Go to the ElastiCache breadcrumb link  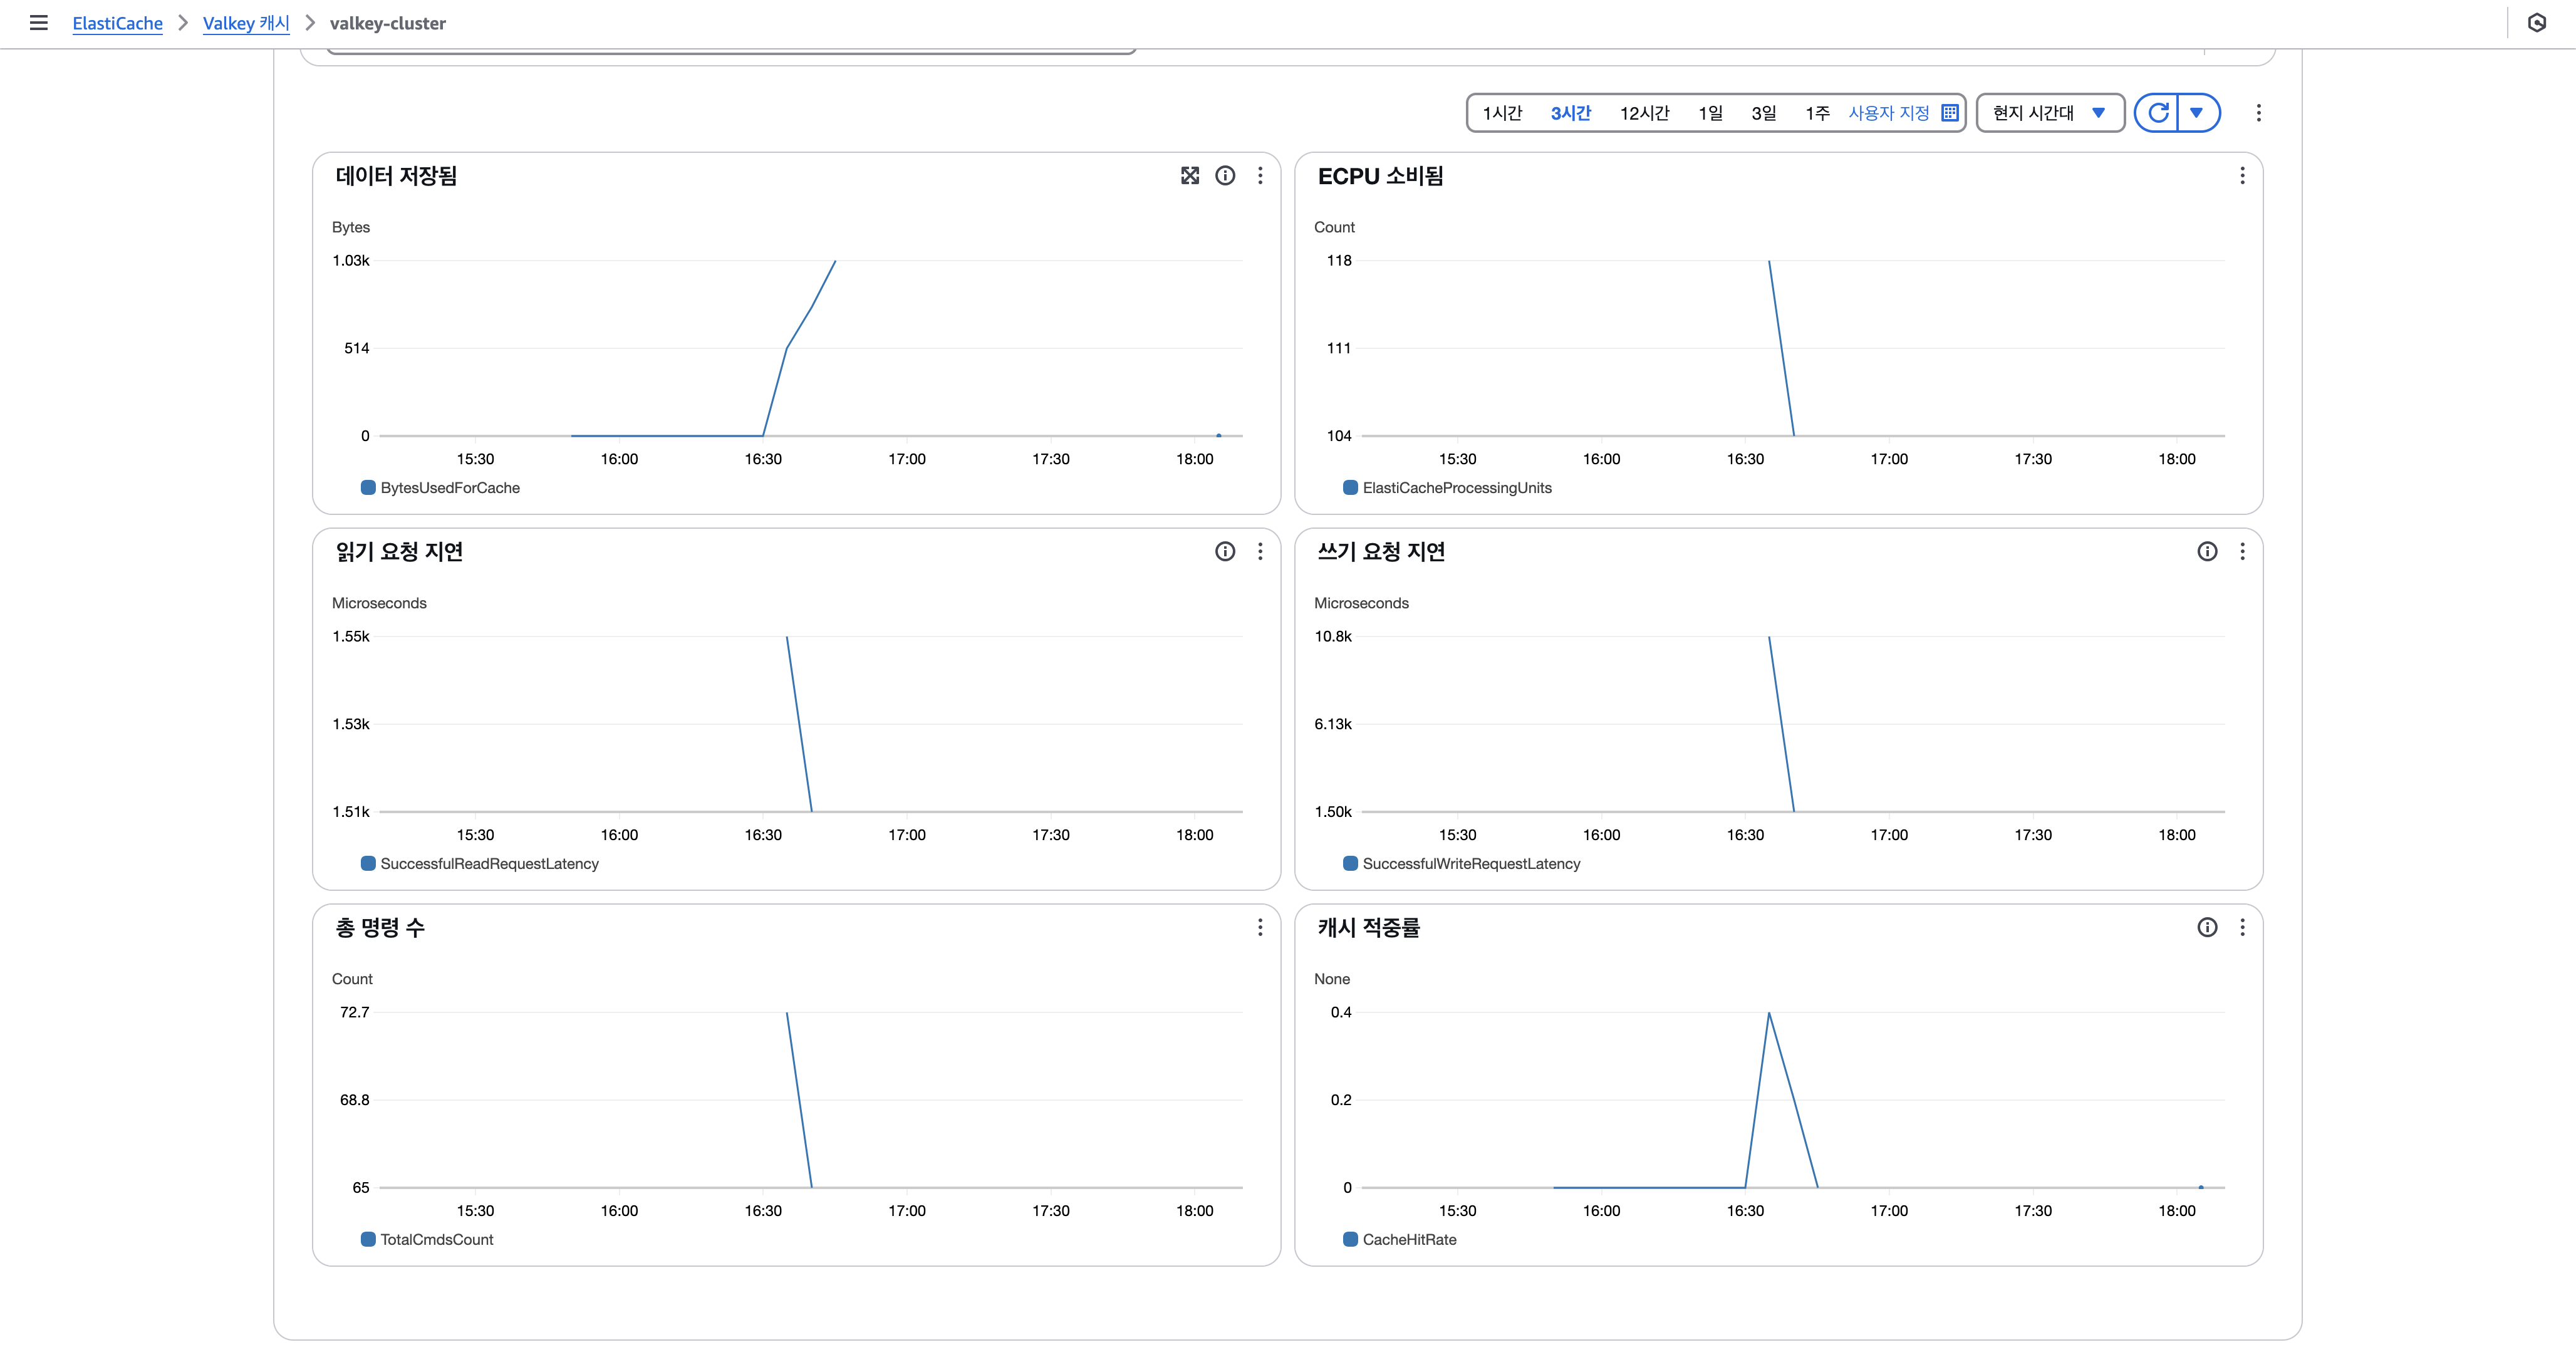[x=117, y=23]
